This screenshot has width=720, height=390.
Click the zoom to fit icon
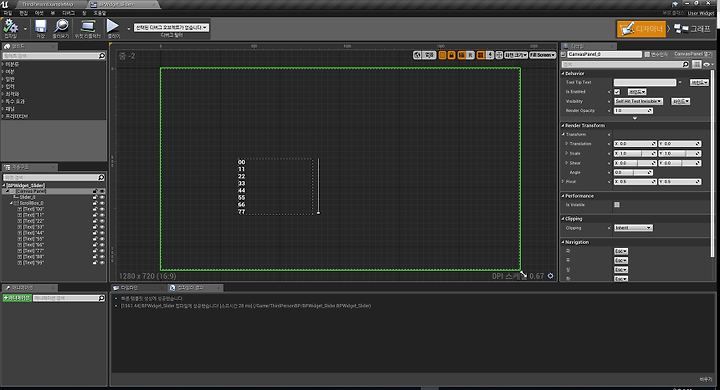(x=499, y=55)
